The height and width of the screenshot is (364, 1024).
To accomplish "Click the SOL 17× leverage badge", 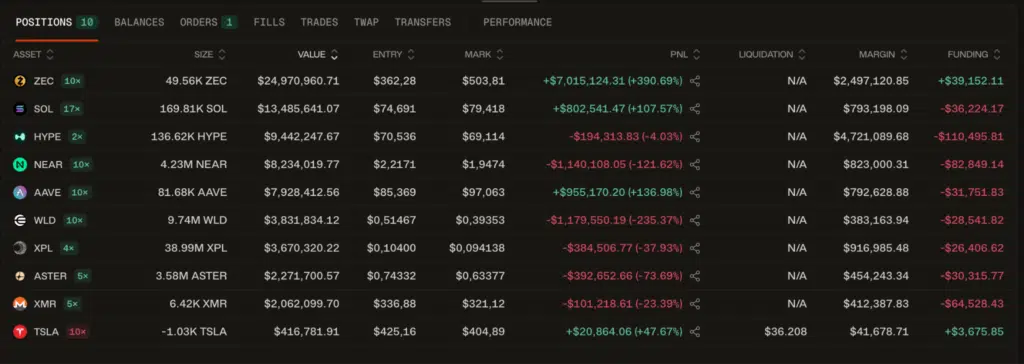I will (x=71, y=109).
